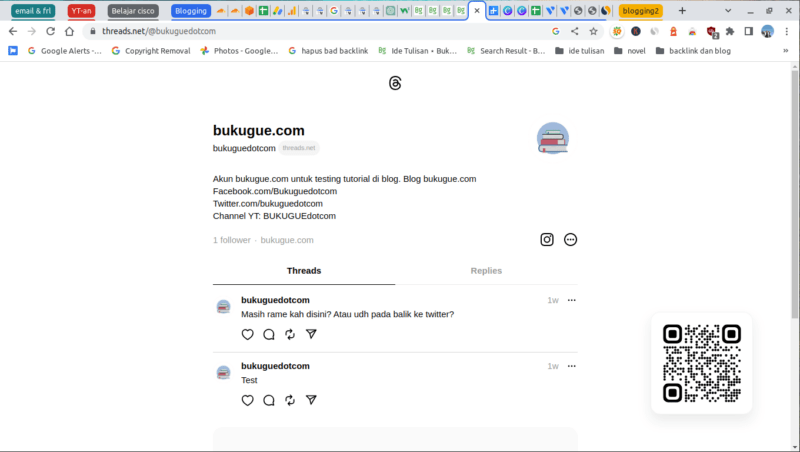Open the 'Photos - Google' bookmark
This screenshot has height=452, width=800.
(239, 51)
